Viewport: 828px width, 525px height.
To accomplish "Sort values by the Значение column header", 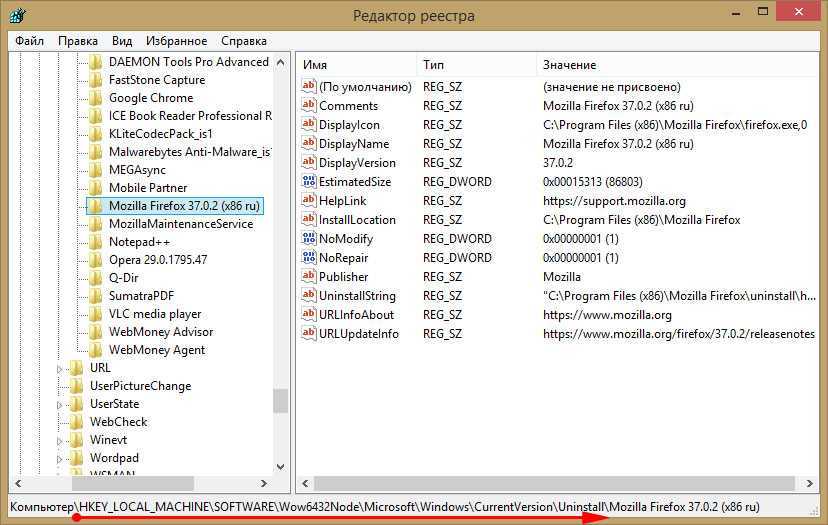I will pos(678,64).
